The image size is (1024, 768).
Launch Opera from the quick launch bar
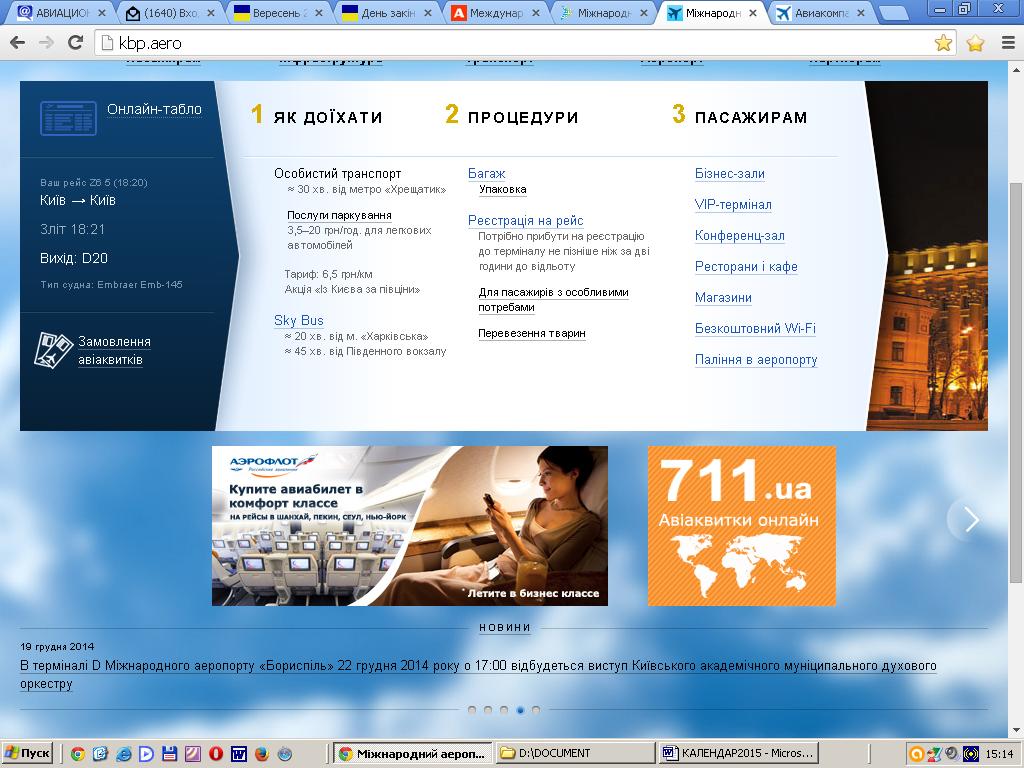point(215,753)
